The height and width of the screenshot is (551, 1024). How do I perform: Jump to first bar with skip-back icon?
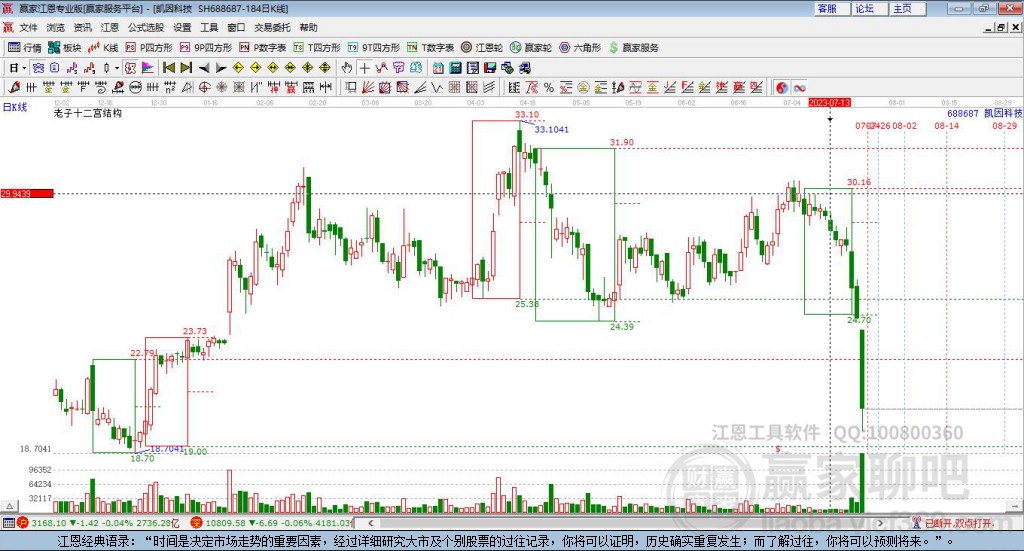click(x=168, y=68)
